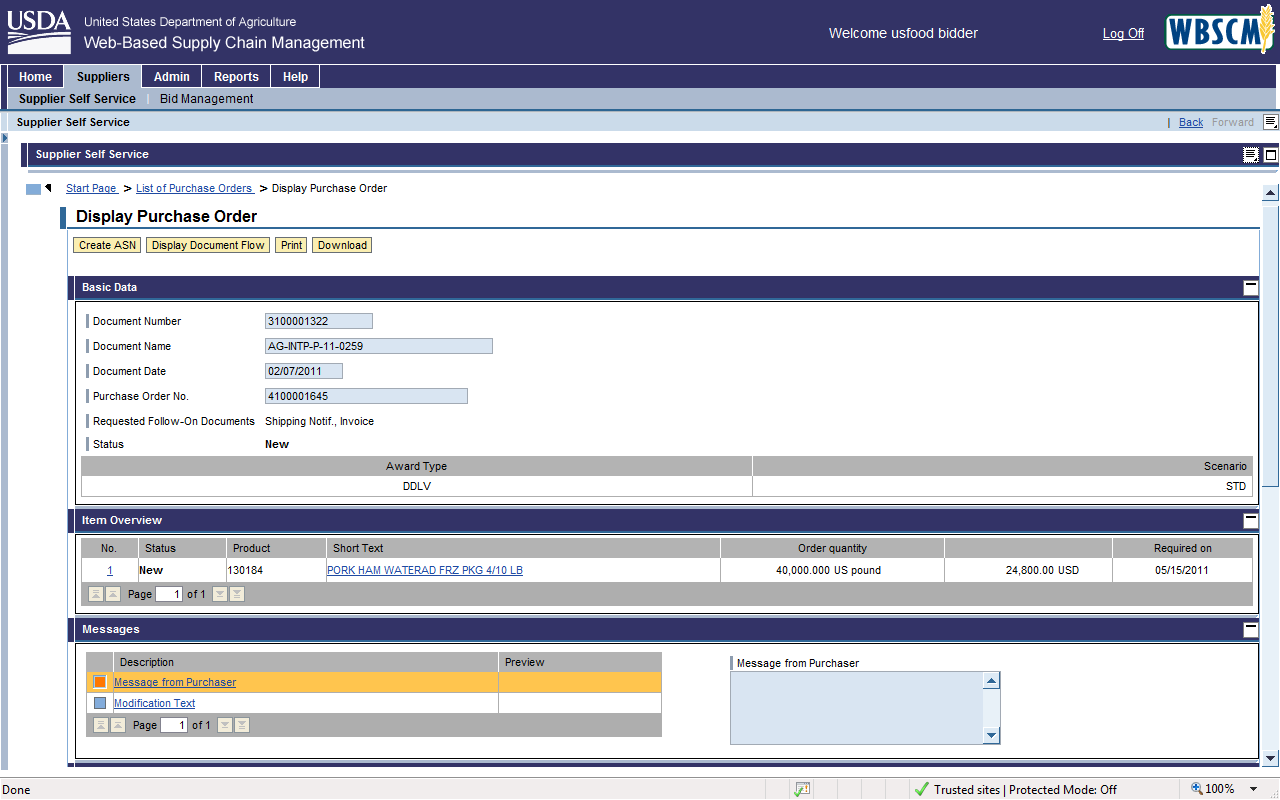Click the Purchase Order No. field

coord(366,396)
